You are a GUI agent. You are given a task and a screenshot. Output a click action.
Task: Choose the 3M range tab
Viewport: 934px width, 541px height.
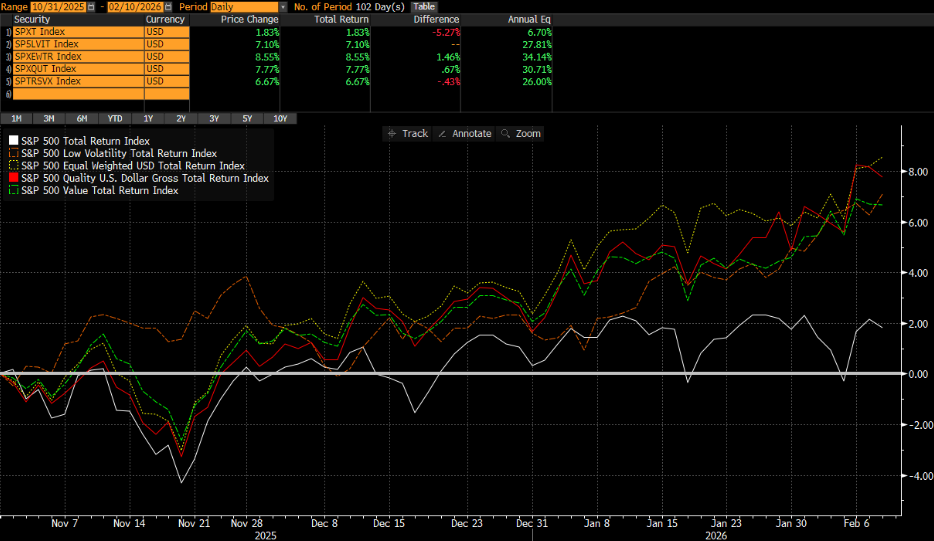(51, 119)
